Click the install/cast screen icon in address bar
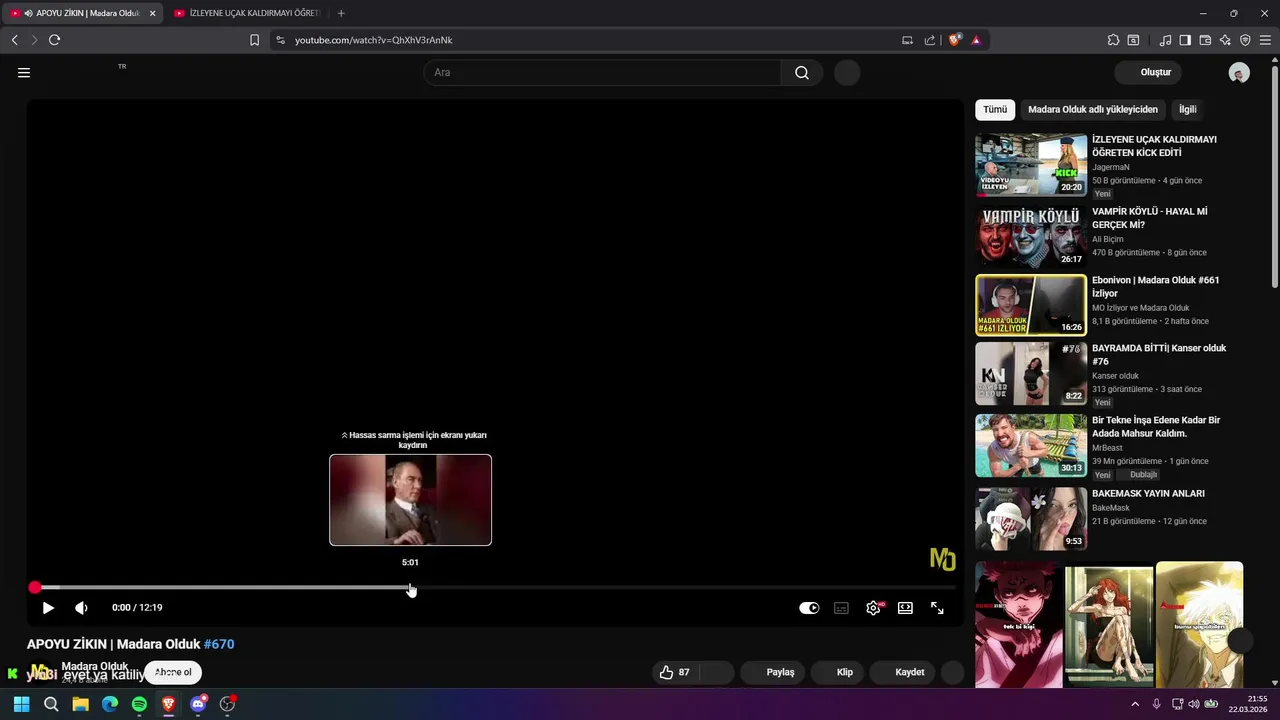 [x=907, y=40]
